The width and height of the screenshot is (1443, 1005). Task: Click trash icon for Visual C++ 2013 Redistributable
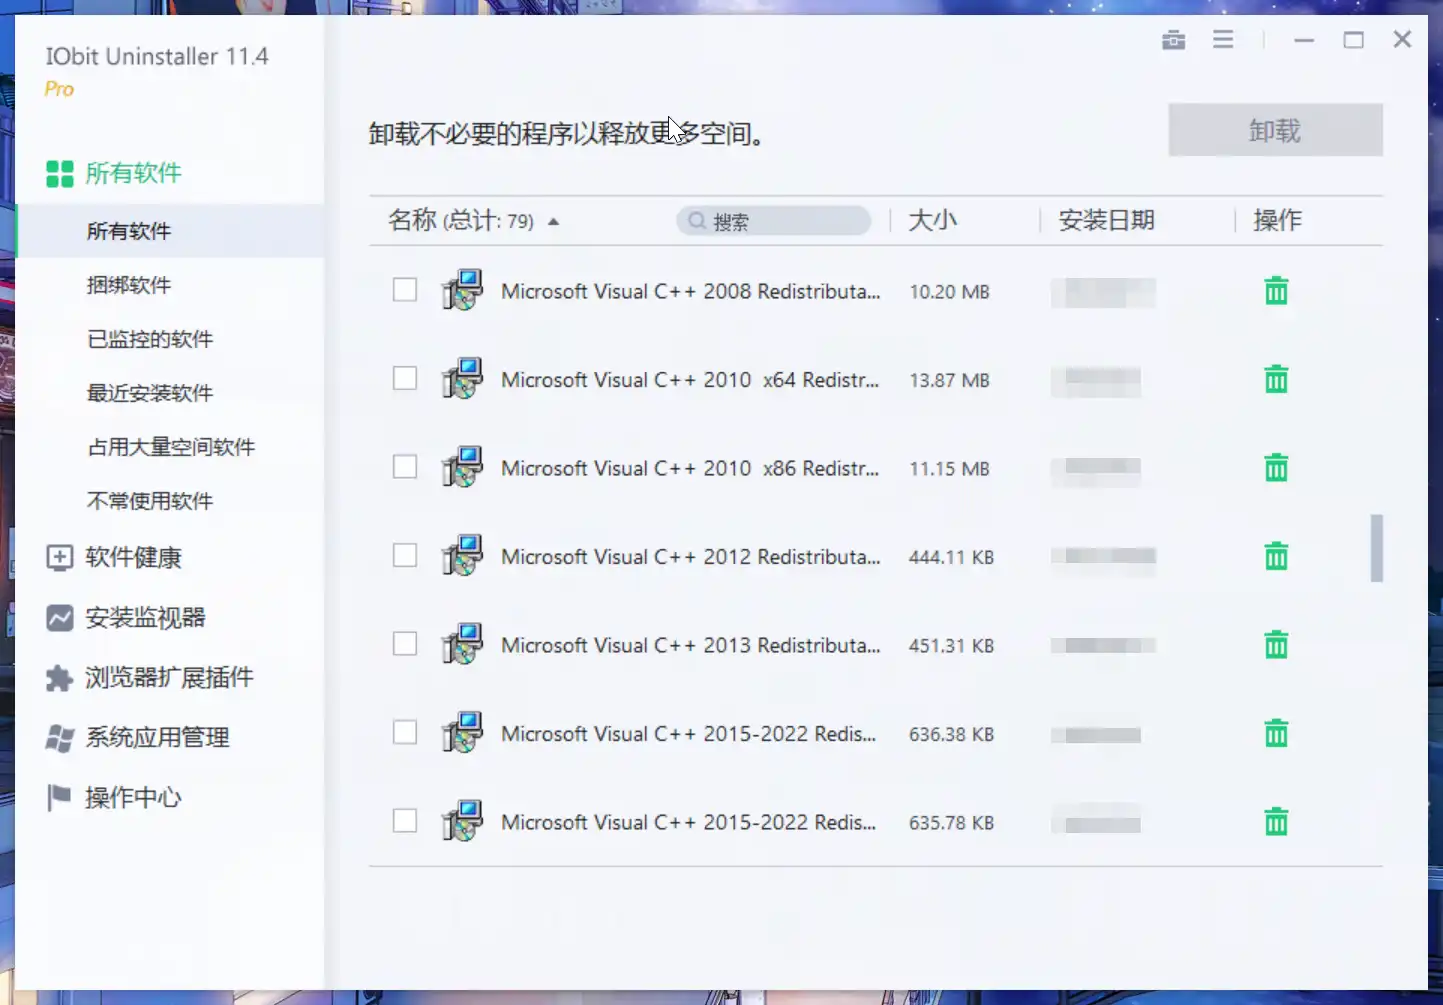coord(1276,645)
